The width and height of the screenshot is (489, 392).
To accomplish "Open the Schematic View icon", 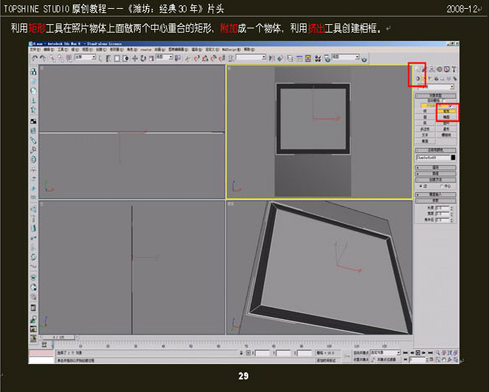I will (x=308, y=58).
